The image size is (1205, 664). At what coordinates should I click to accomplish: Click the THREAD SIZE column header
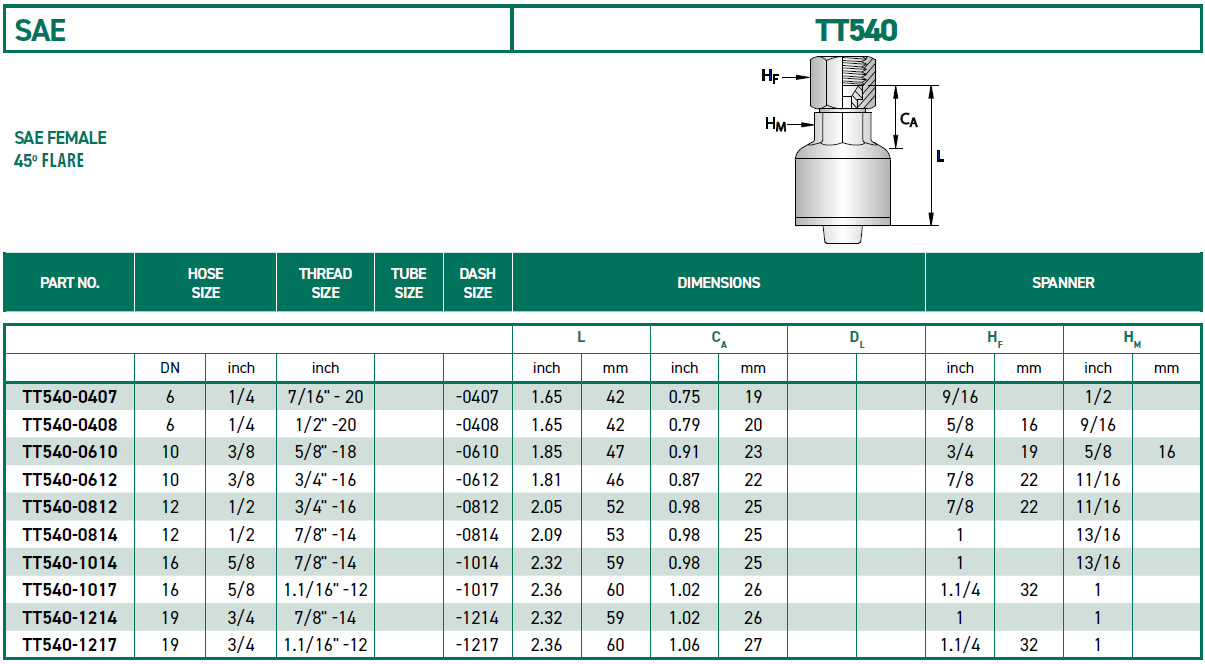point(326,283)
